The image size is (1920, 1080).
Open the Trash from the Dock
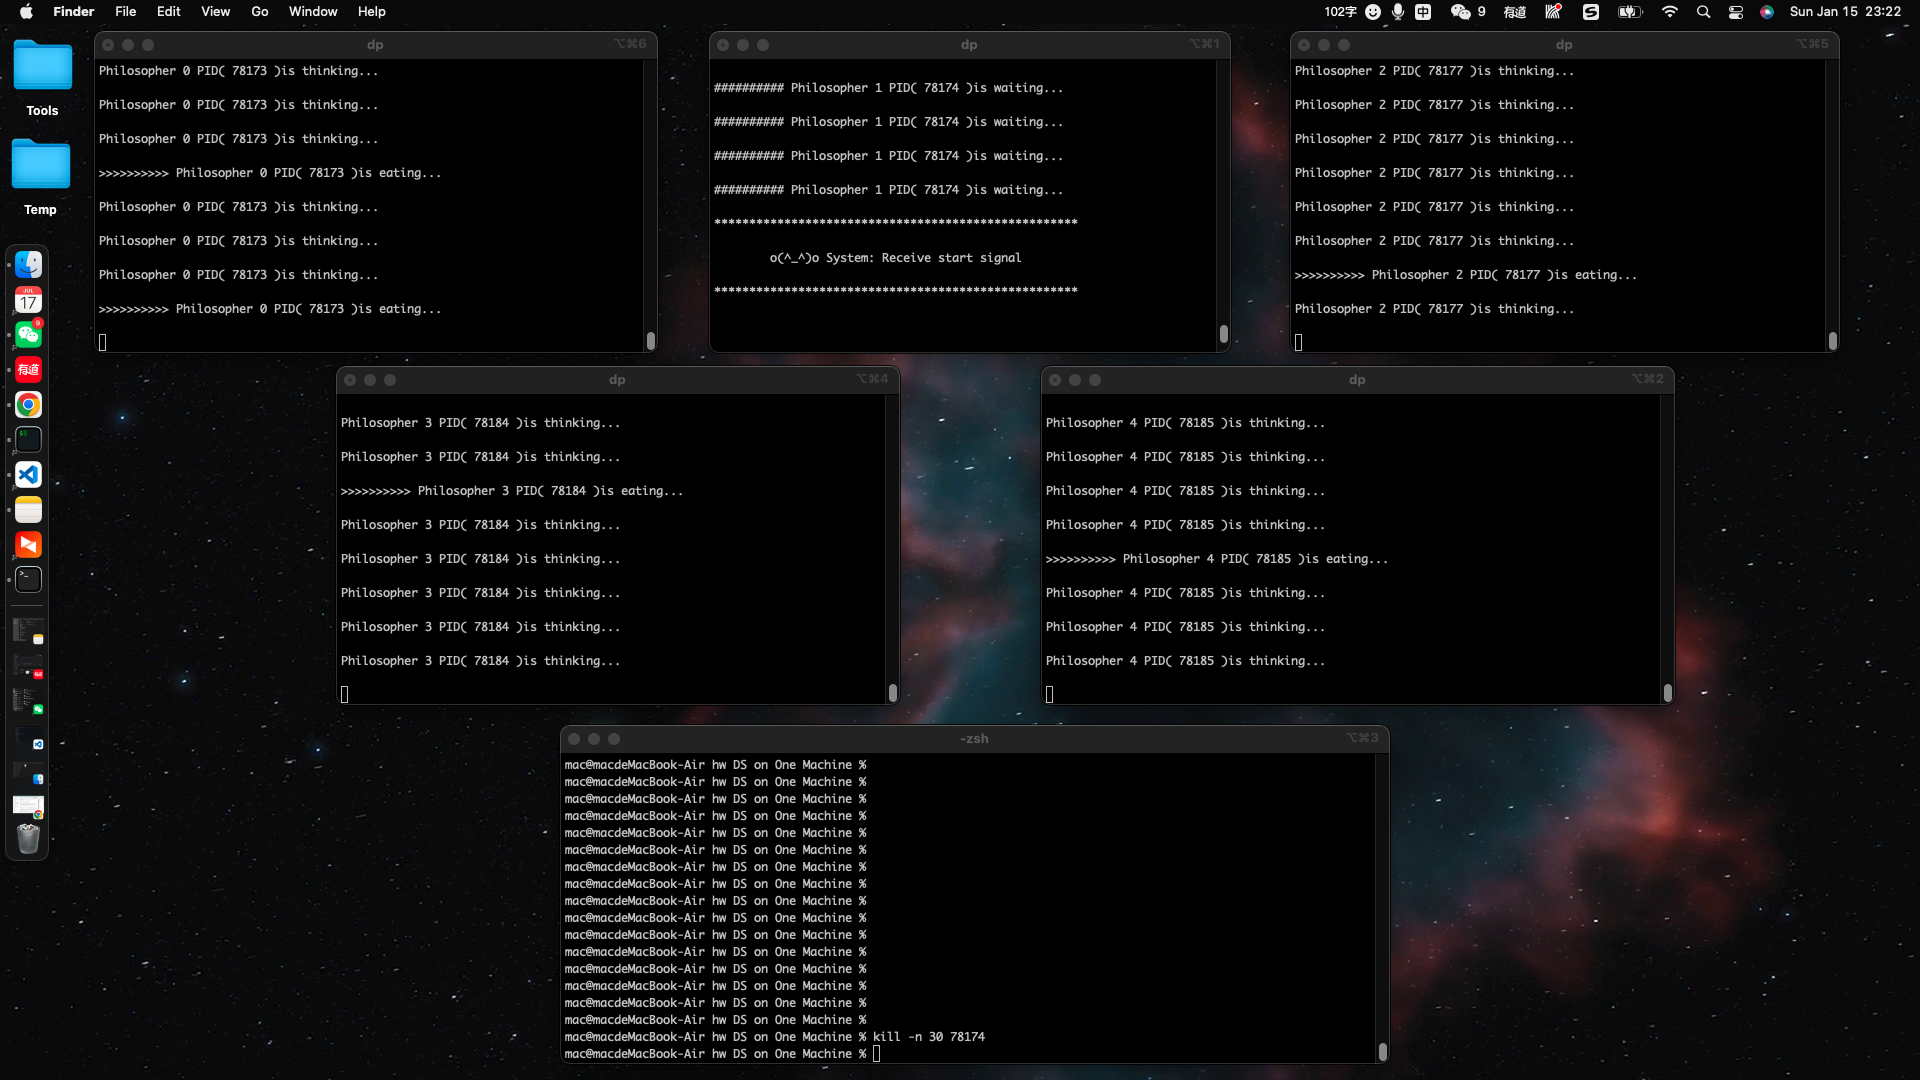[28, 840]
